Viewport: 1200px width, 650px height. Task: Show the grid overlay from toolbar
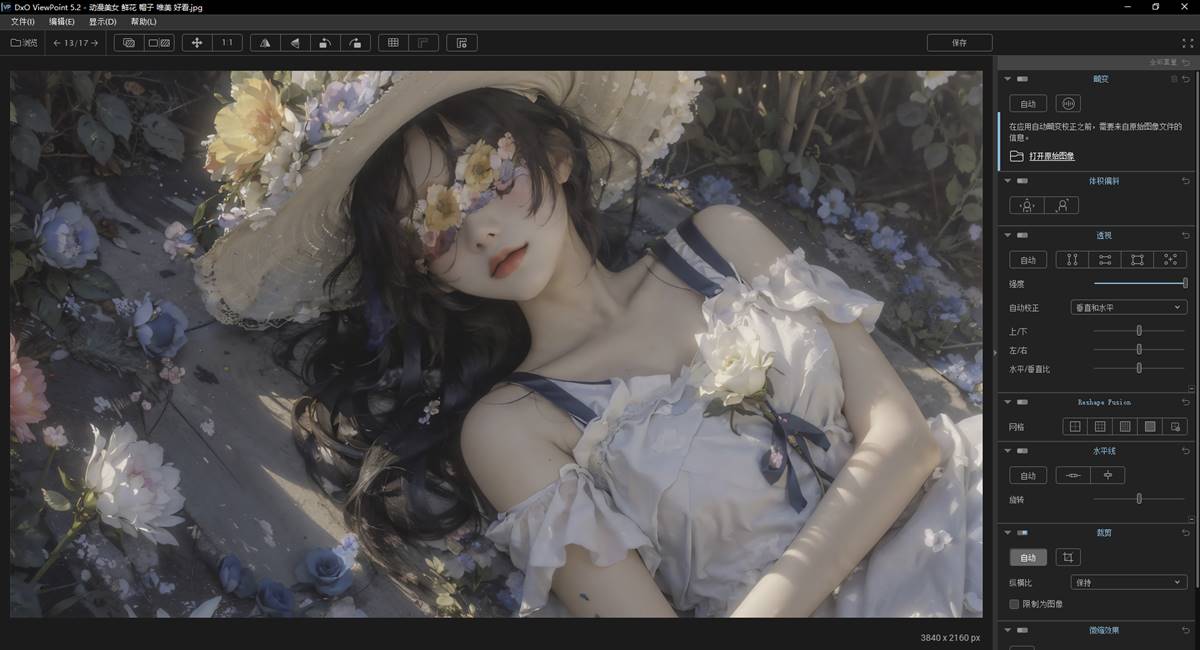tap(393, 43)
